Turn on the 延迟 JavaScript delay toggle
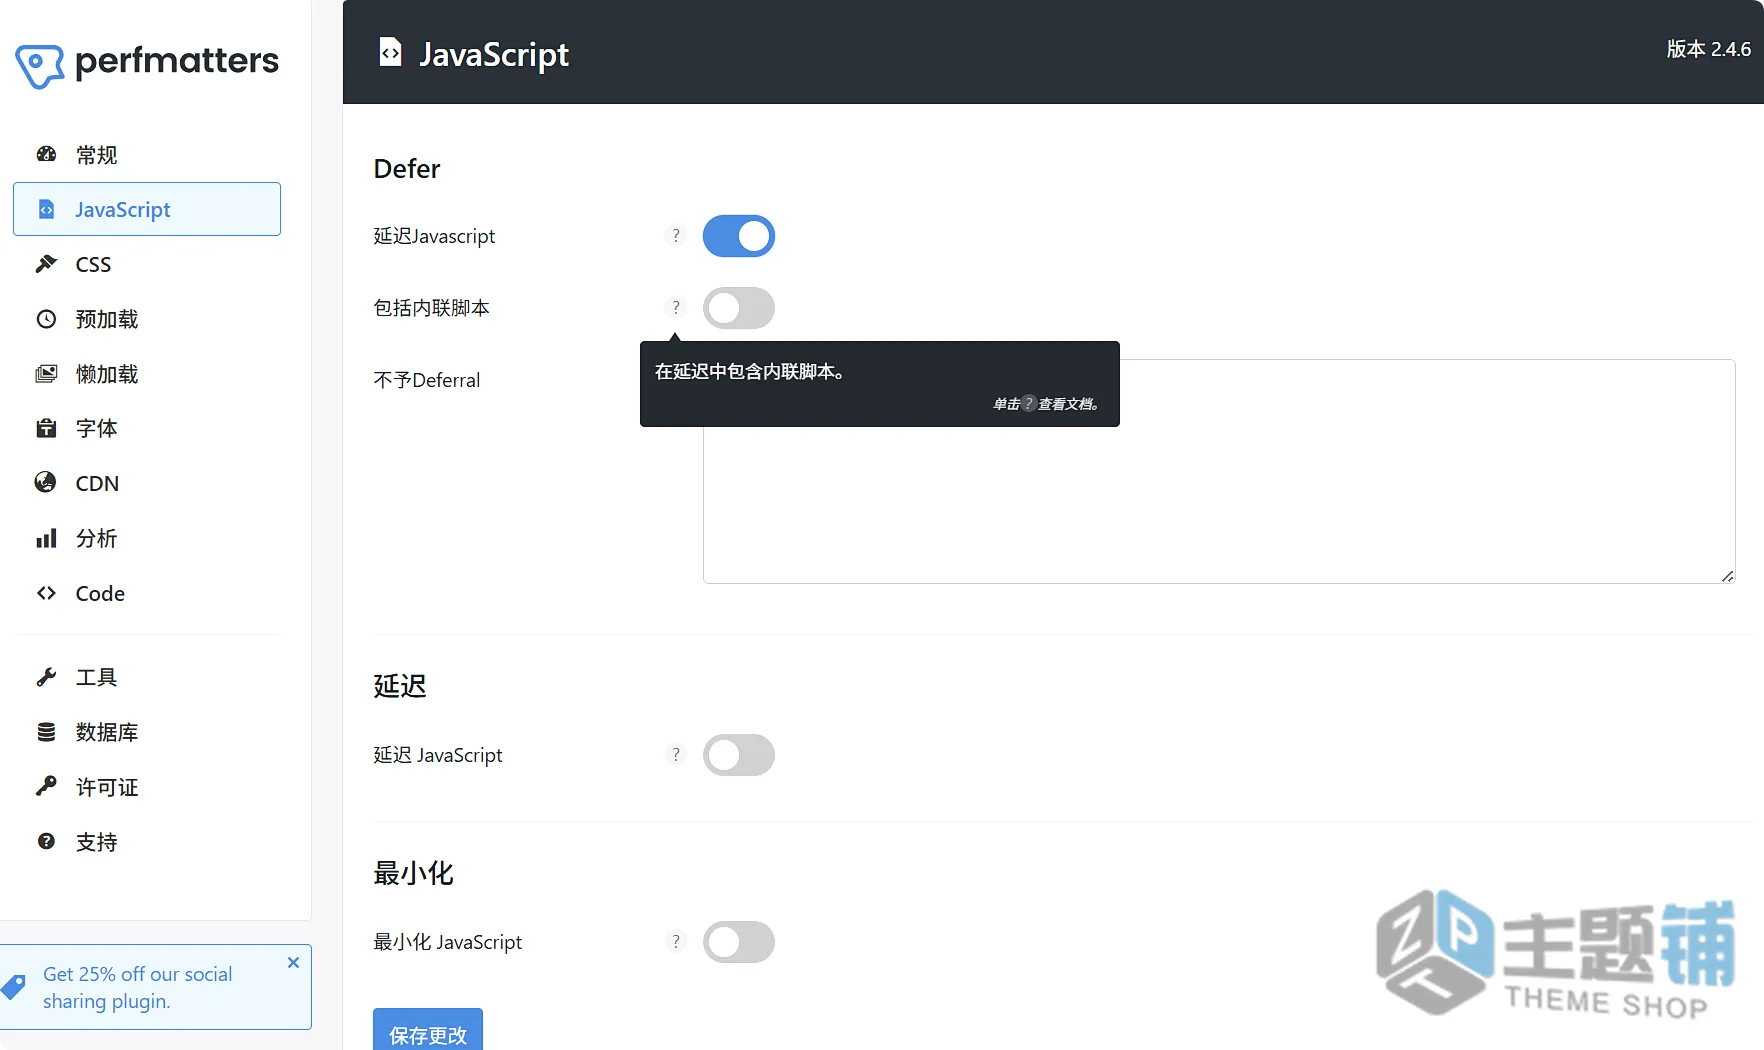This screenshot has width=1764, height=1050. pos(739,755)
